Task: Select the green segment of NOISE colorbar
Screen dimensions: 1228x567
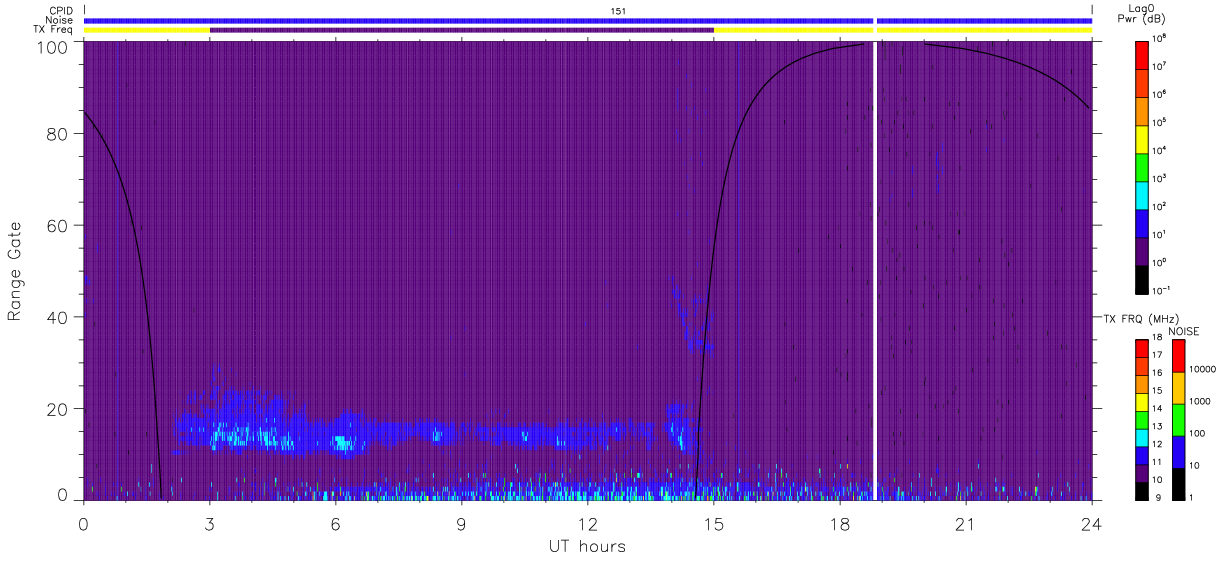Action: pyautogui.click(x=1179, y=420)
